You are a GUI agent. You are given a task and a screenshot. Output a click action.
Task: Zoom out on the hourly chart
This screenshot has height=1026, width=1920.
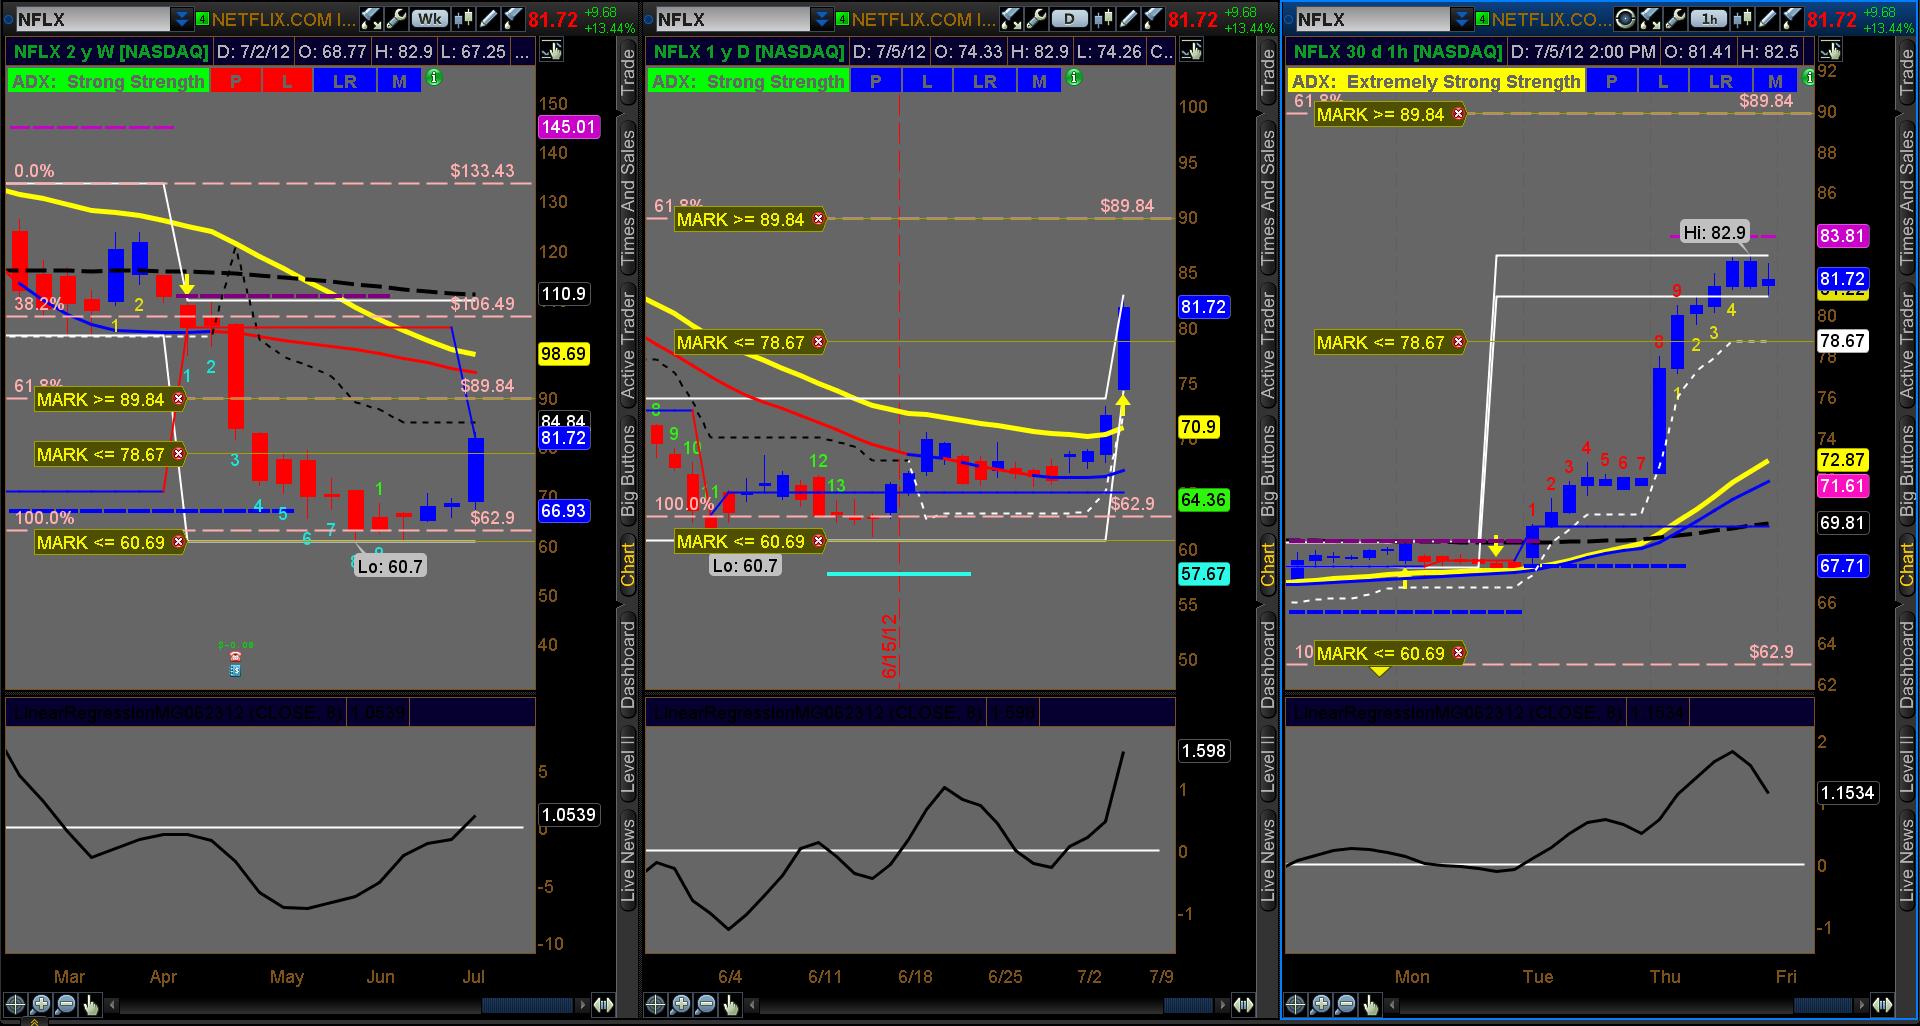[x=1346, y=1004]
